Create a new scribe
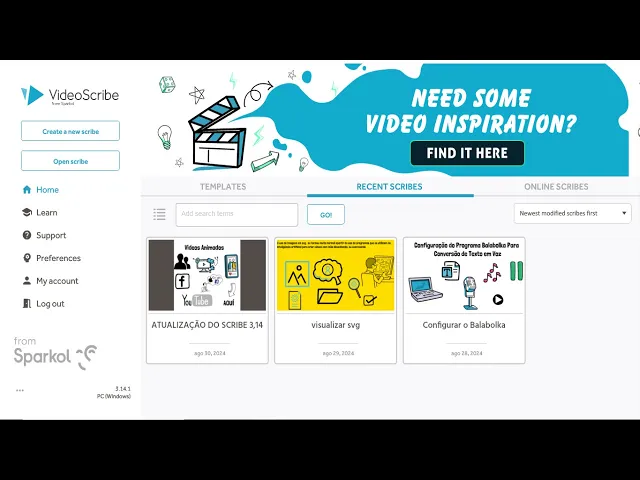 [x=70, y=131]
